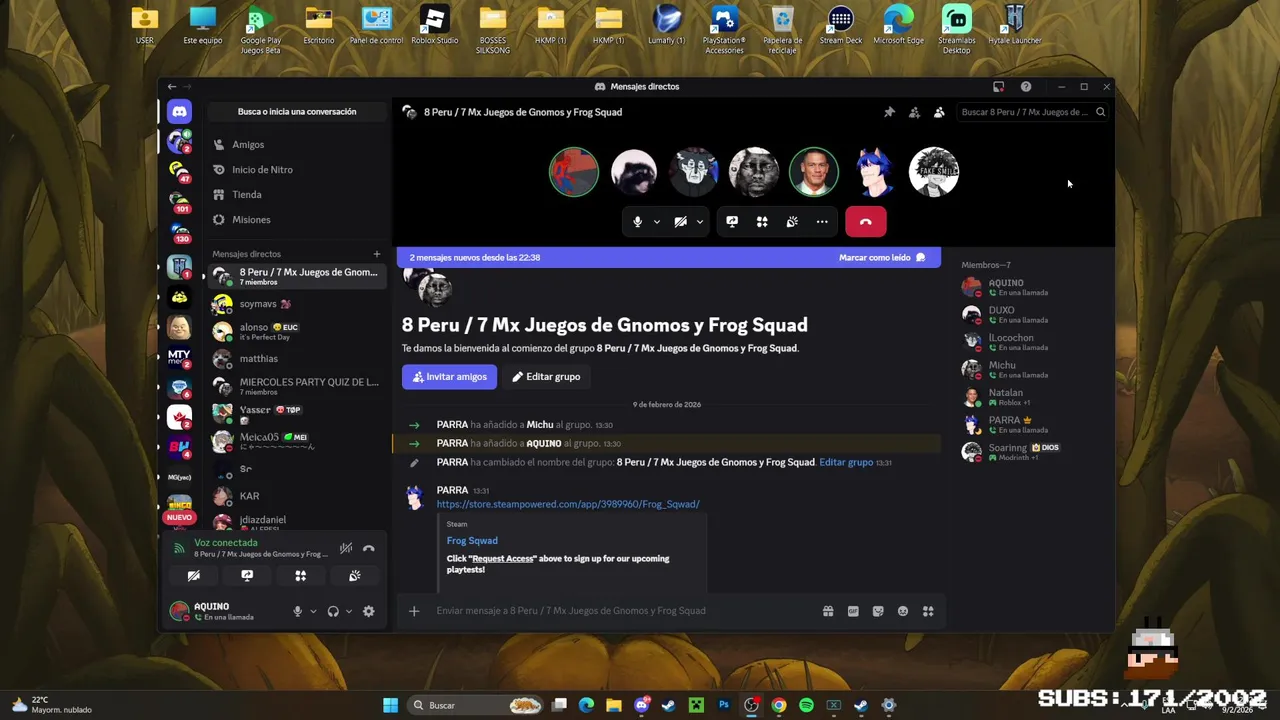Open activities button in voice connected panel

click(300, 576)
